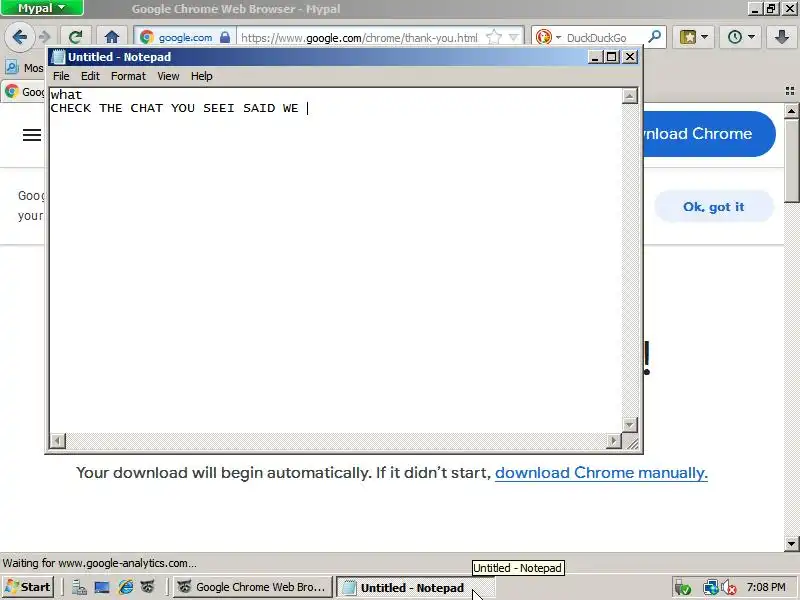Click the Notepad title bar icon

58,57
